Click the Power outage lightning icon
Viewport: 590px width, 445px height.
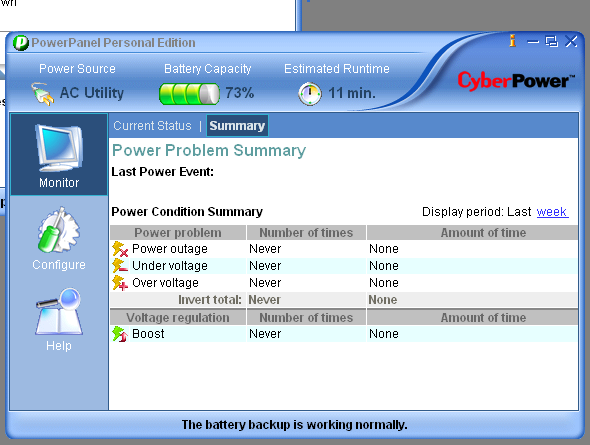click(x=120, y=249)
